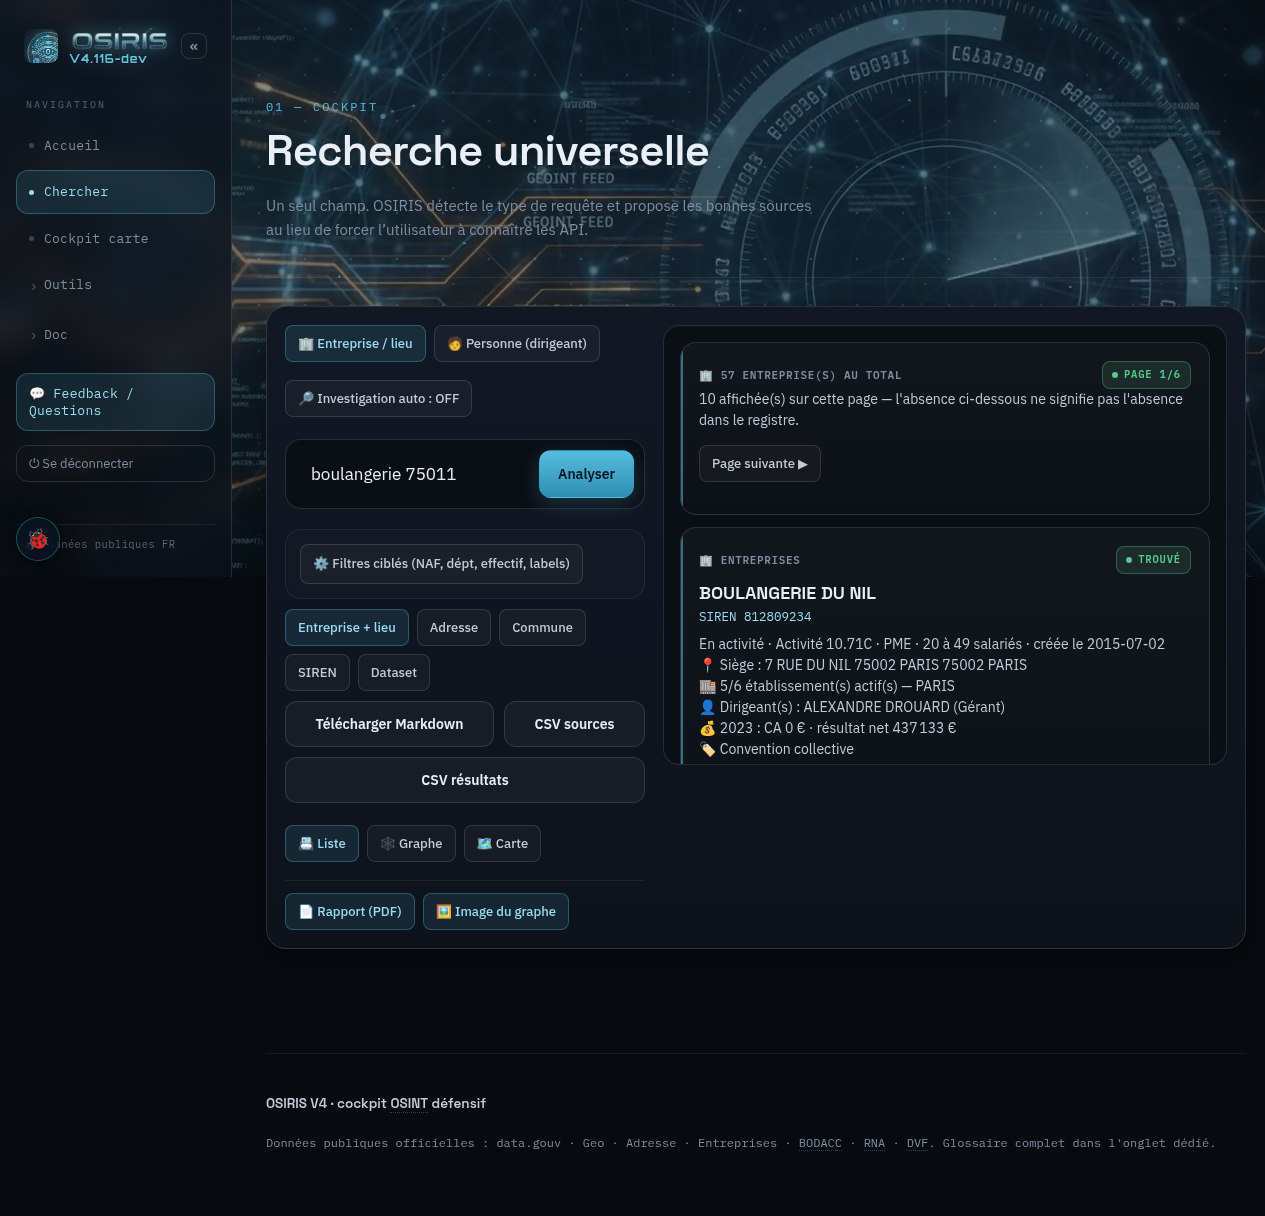Expand the Outils navigation group
Viewport: 1265px width, 1216px height.
[x=115, y=285]
